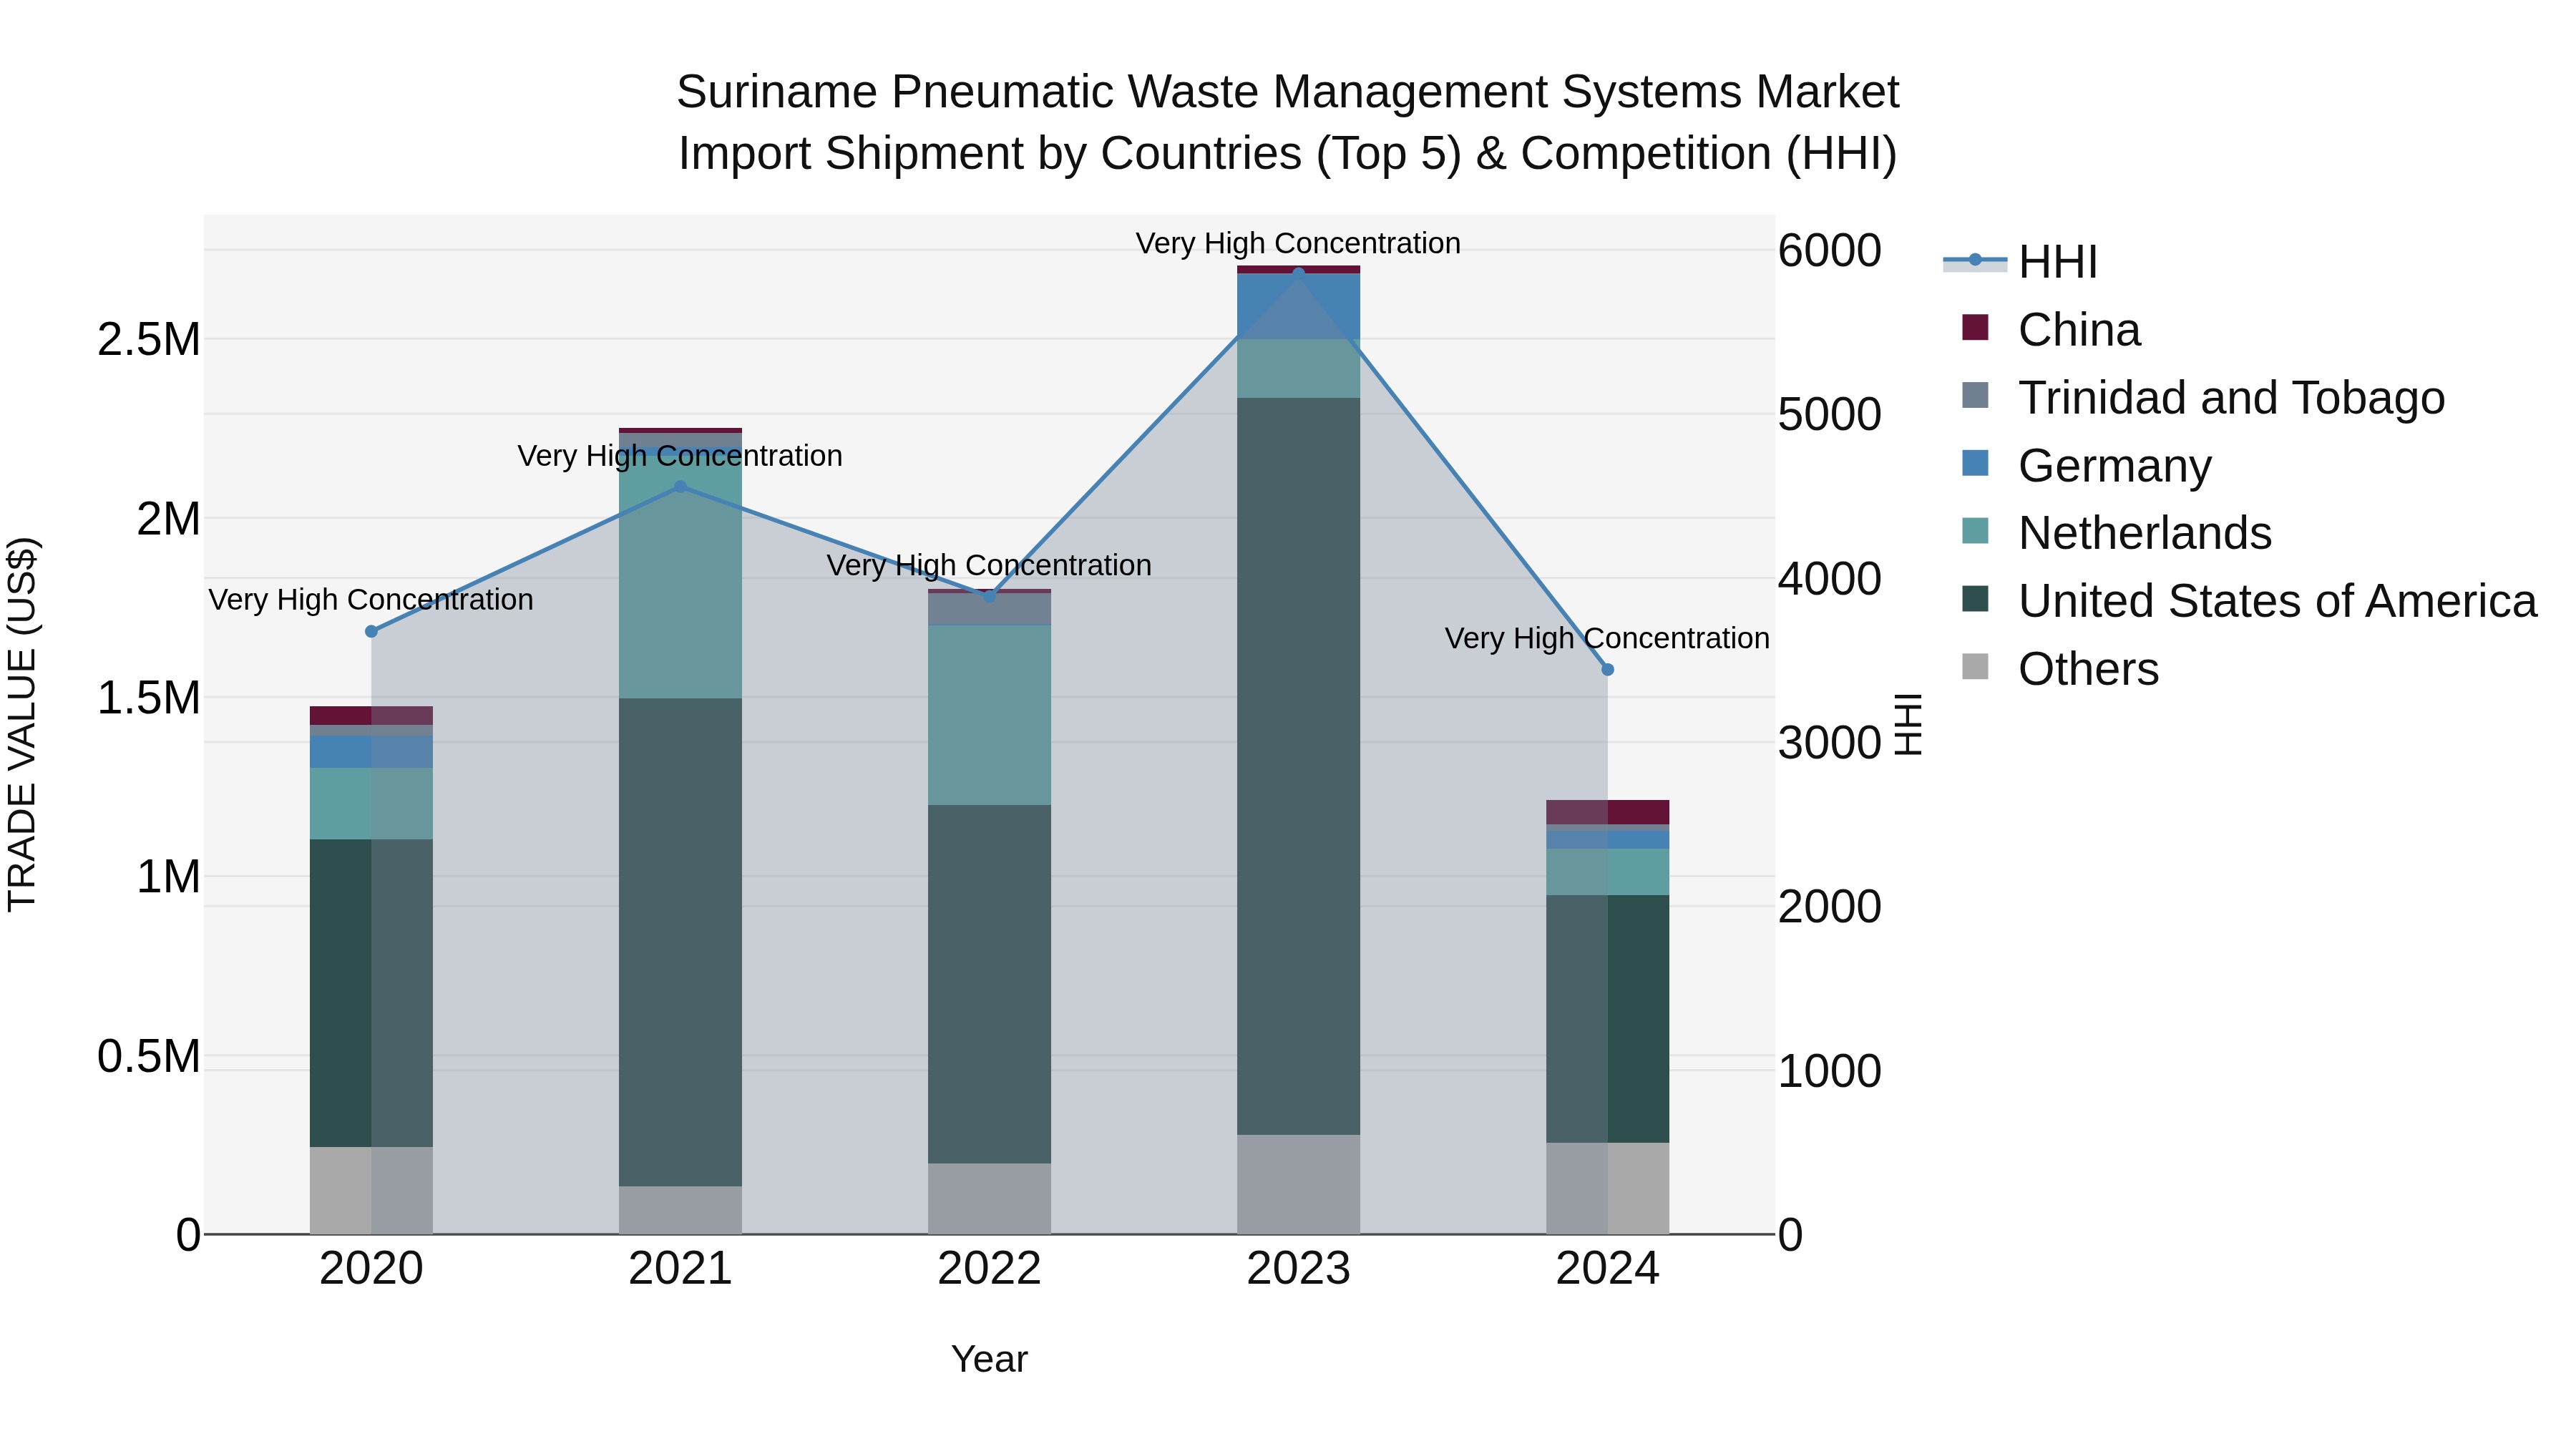Click the Netherlands teal legend swatch

click(x=1975, y=530)
